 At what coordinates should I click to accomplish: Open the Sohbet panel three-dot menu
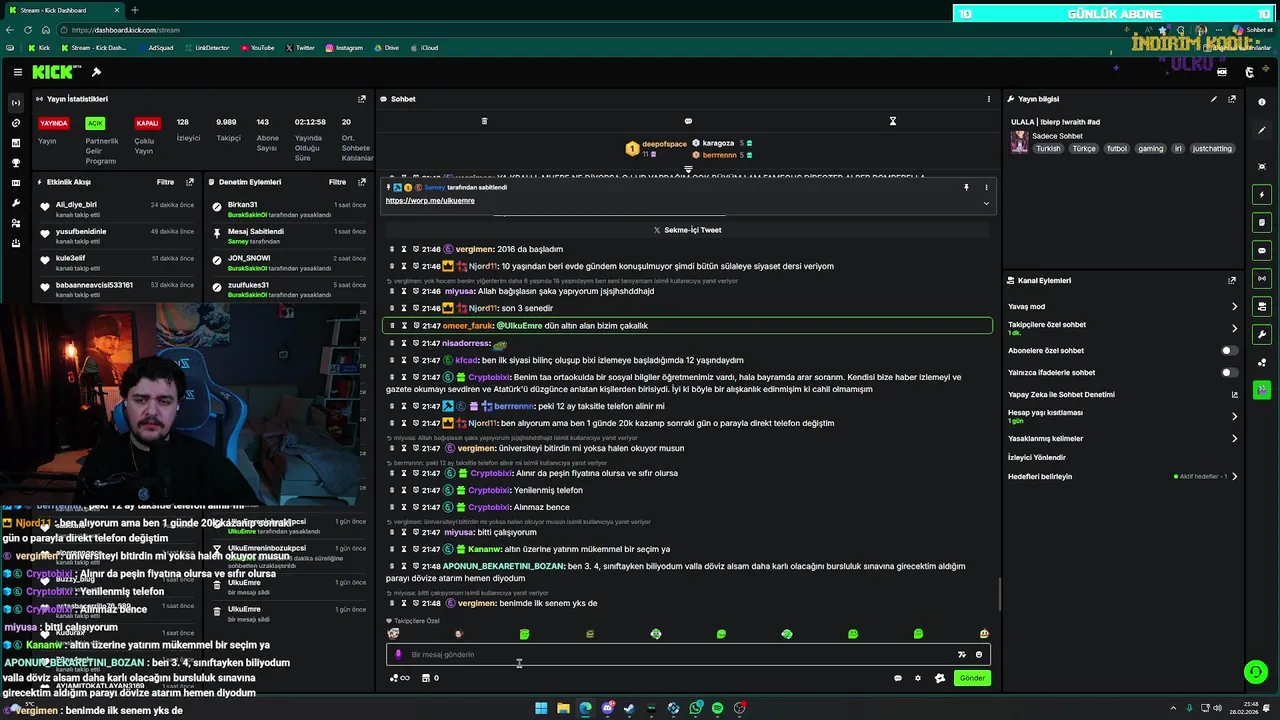tap(989, 99)
